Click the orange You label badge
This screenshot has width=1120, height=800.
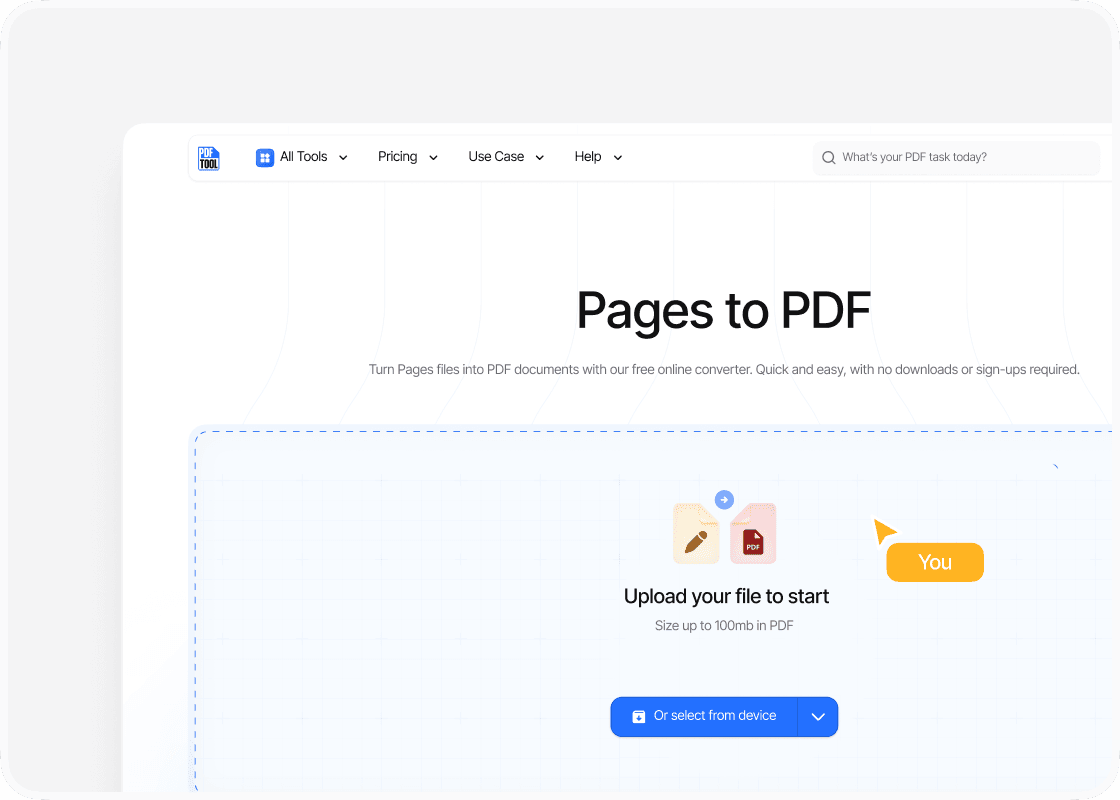[935, 562]
